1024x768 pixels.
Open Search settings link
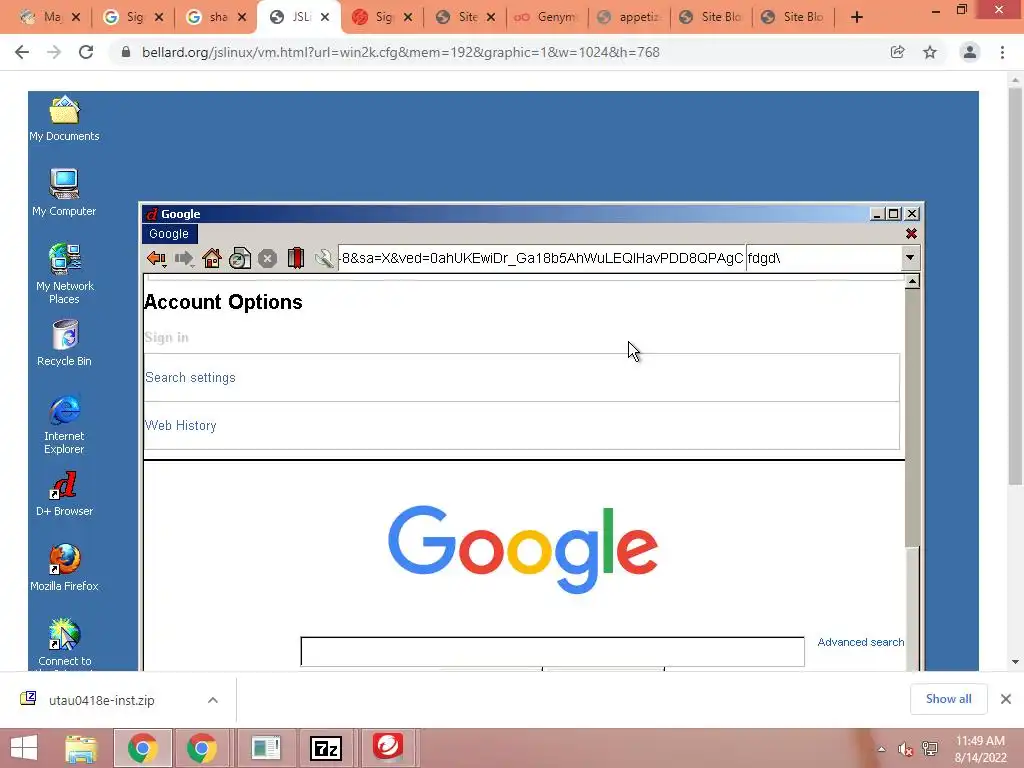[x=190, y=377]
